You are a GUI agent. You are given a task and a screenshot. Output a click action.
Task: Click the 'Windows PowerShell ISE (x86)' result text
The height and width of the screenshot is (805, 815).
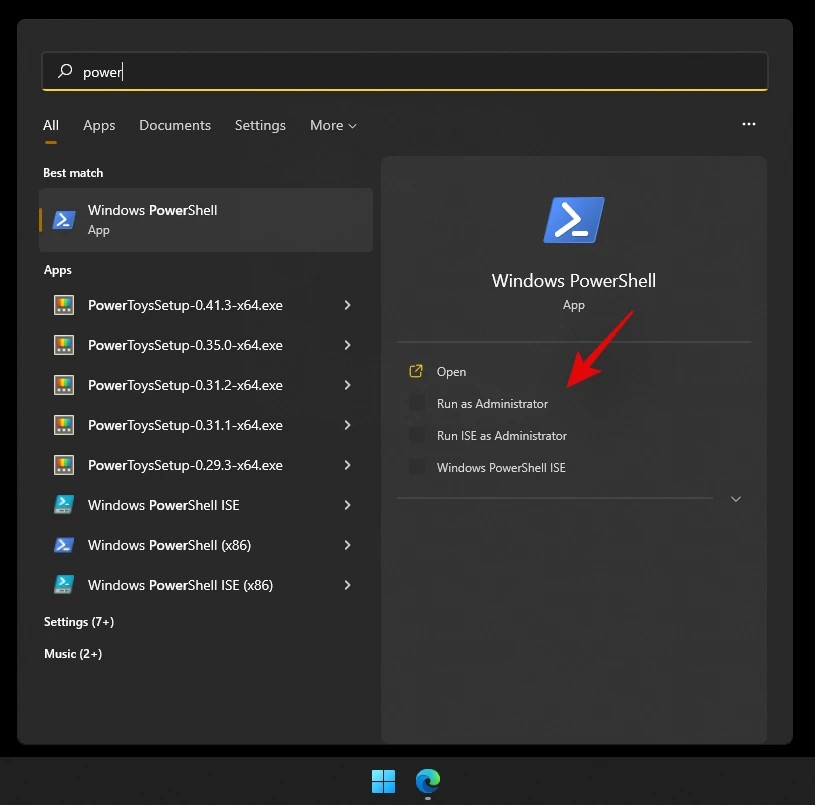(180, 585)
